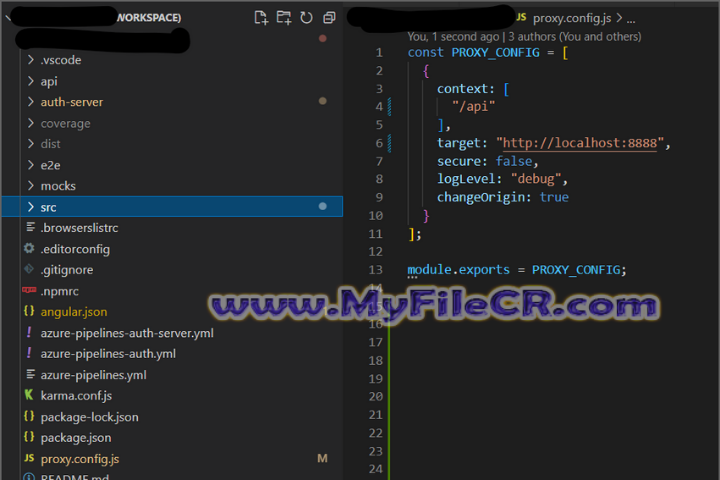Click on PROXY_CONFIG in line 1

[x=495, y=53]
